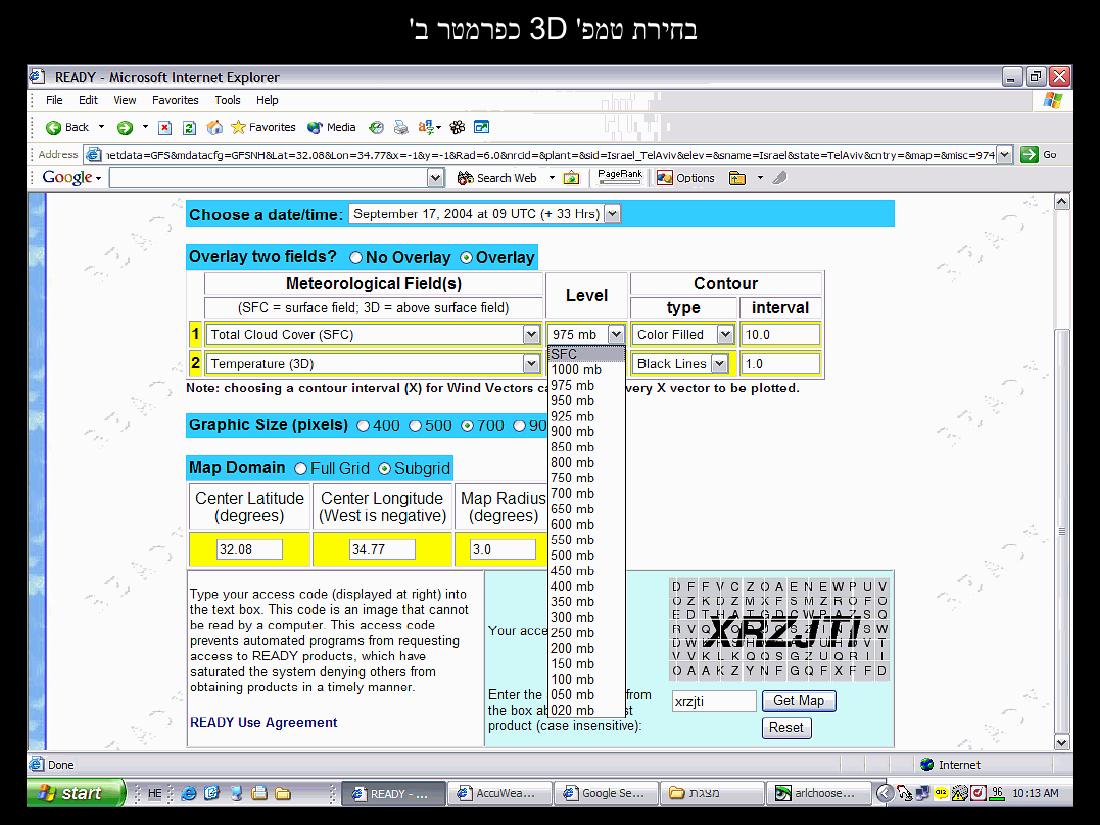Open Temperature (3D) field dropdown
Screen dimensions: 1100x825
(x=531, y=363)
